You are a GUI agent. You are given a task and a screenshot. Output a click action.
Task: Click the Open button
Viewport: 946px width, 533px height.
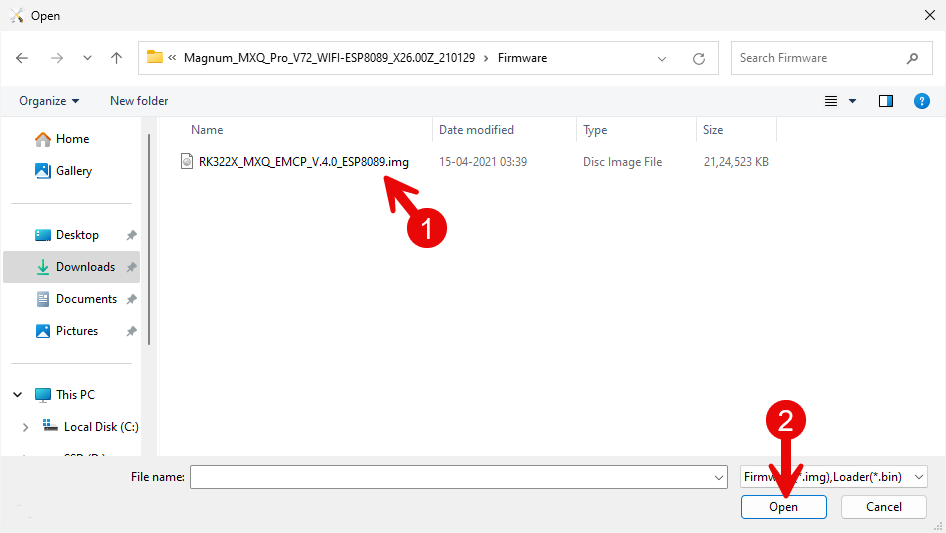point(783,507)
